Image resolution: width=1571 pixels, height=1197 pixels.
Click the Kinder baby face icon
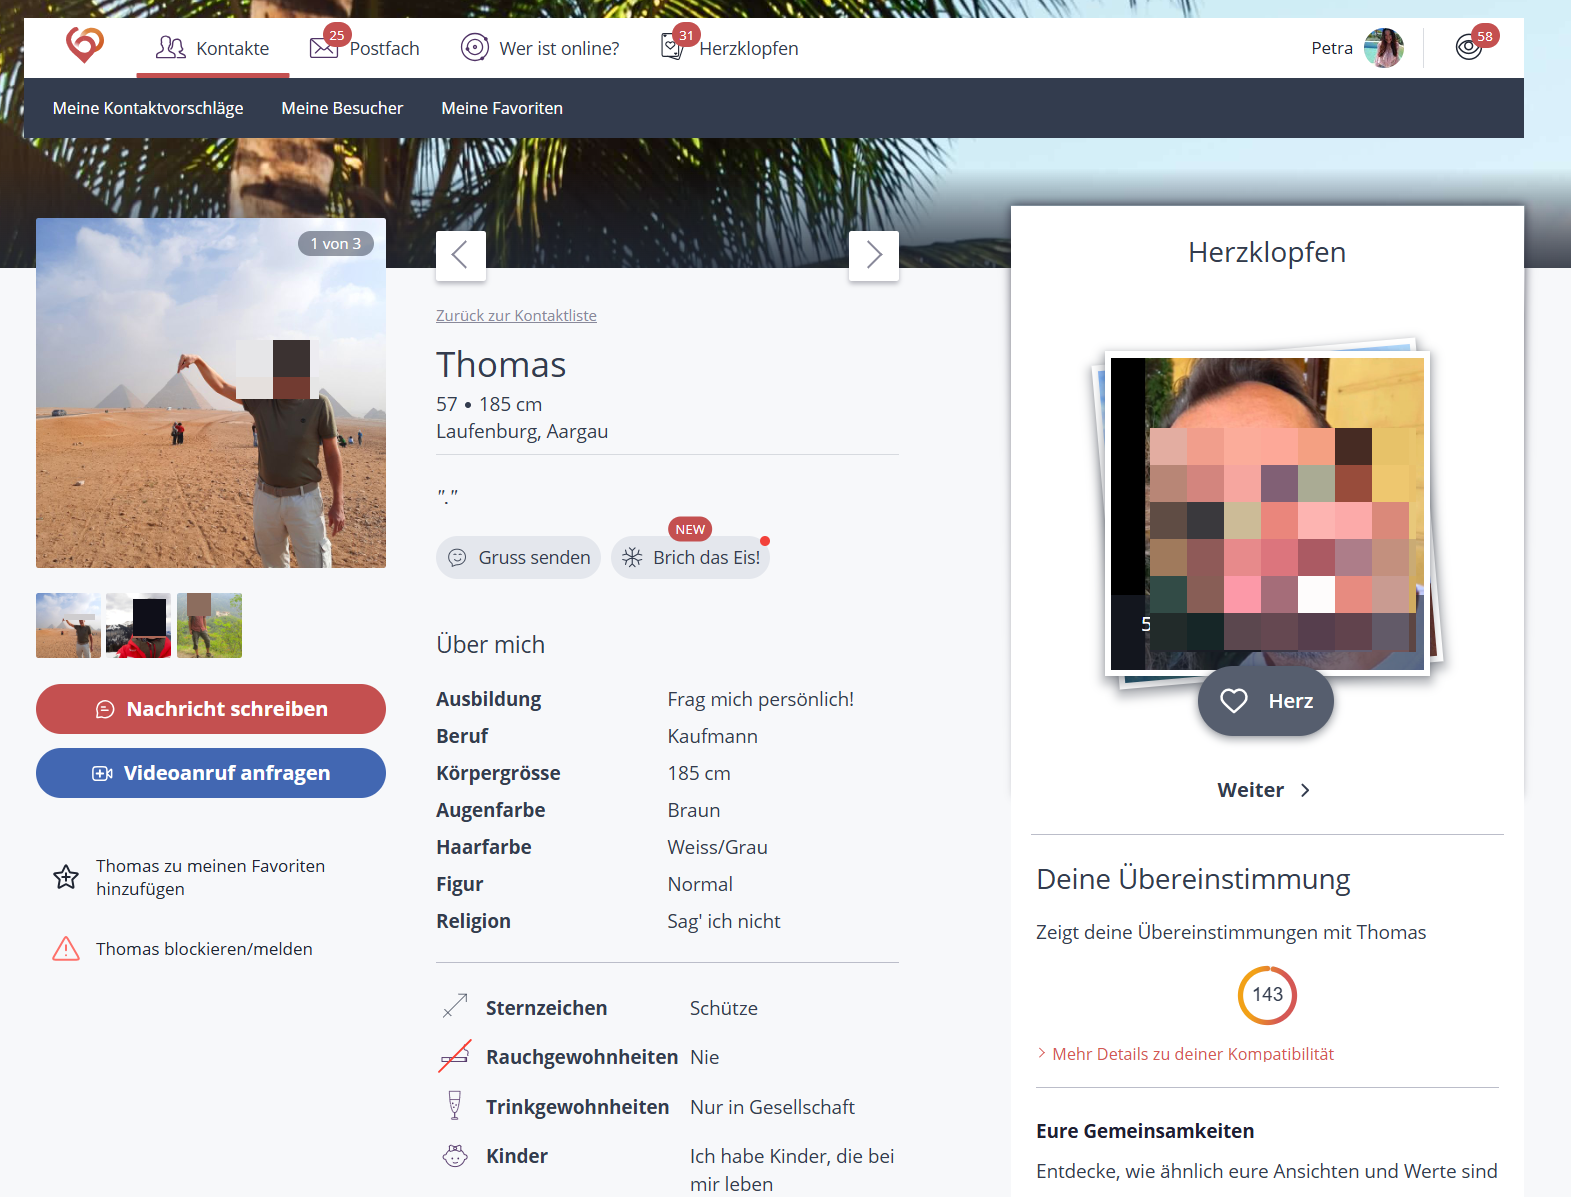[x=455, y=1156]
